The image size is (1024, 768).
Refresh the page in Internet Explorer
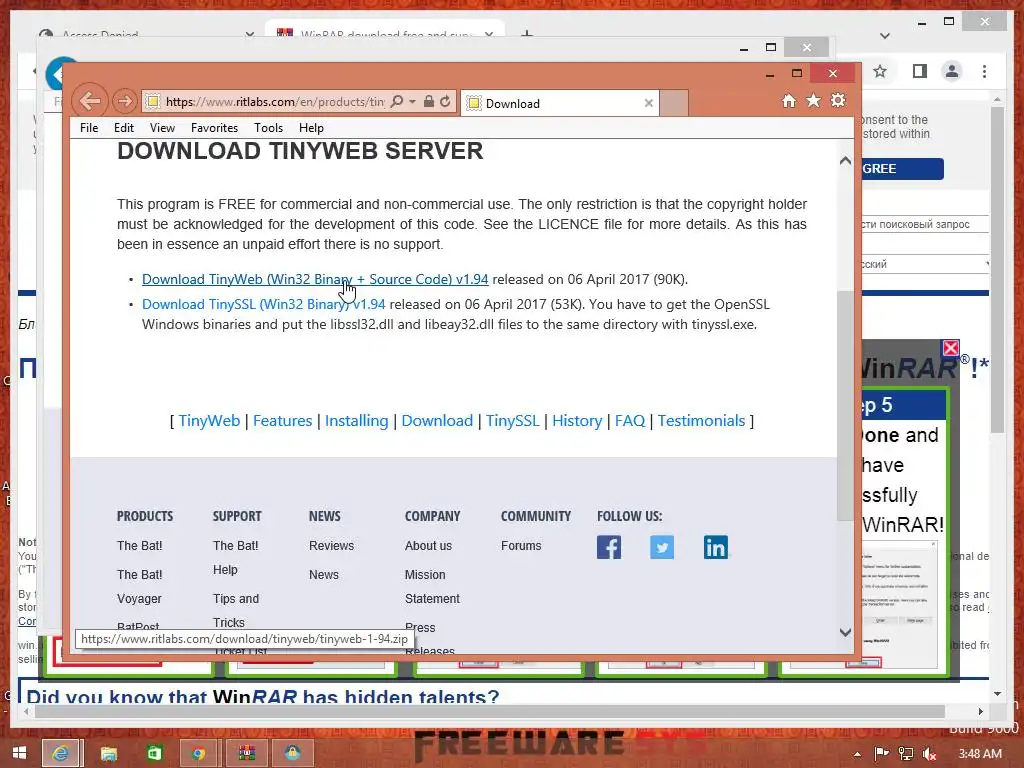point(445,101)
